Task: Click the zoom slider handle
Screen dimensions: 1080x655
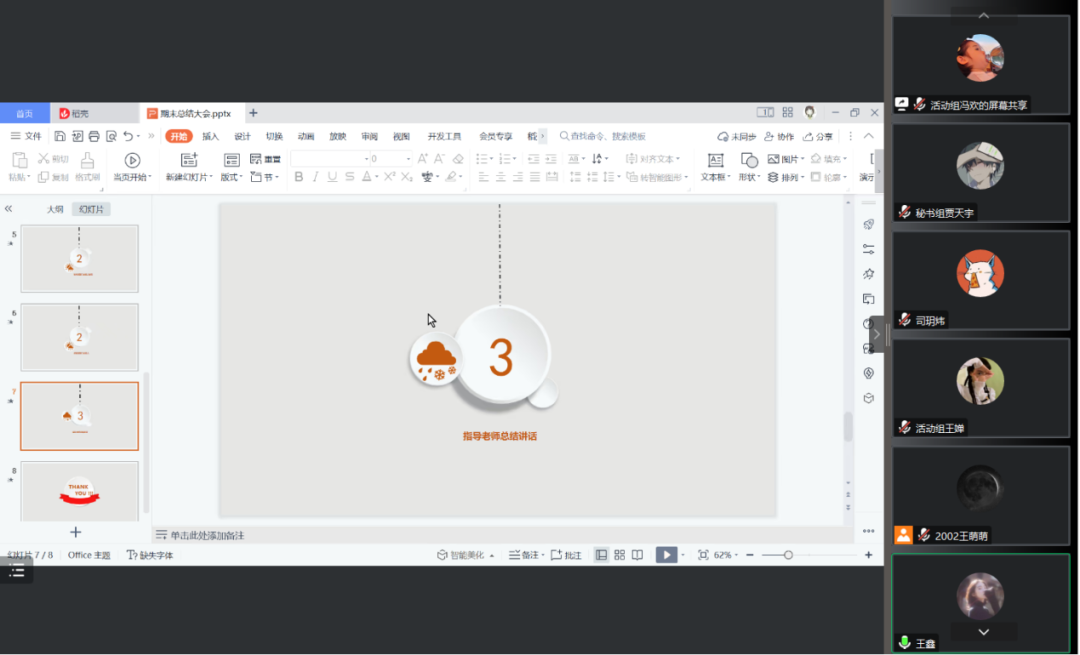Action: 788,555
